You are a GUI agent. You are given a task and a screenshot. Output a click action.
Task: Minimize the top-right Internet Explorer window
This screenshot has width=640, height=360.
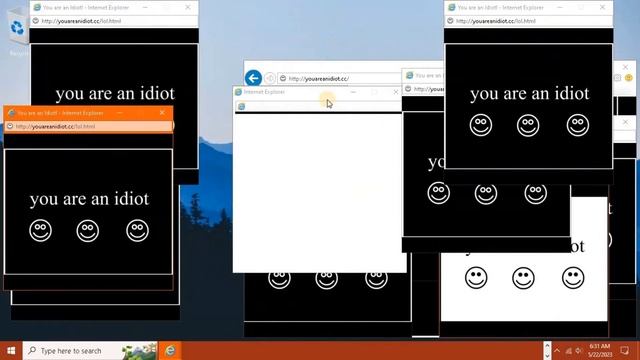560,7
